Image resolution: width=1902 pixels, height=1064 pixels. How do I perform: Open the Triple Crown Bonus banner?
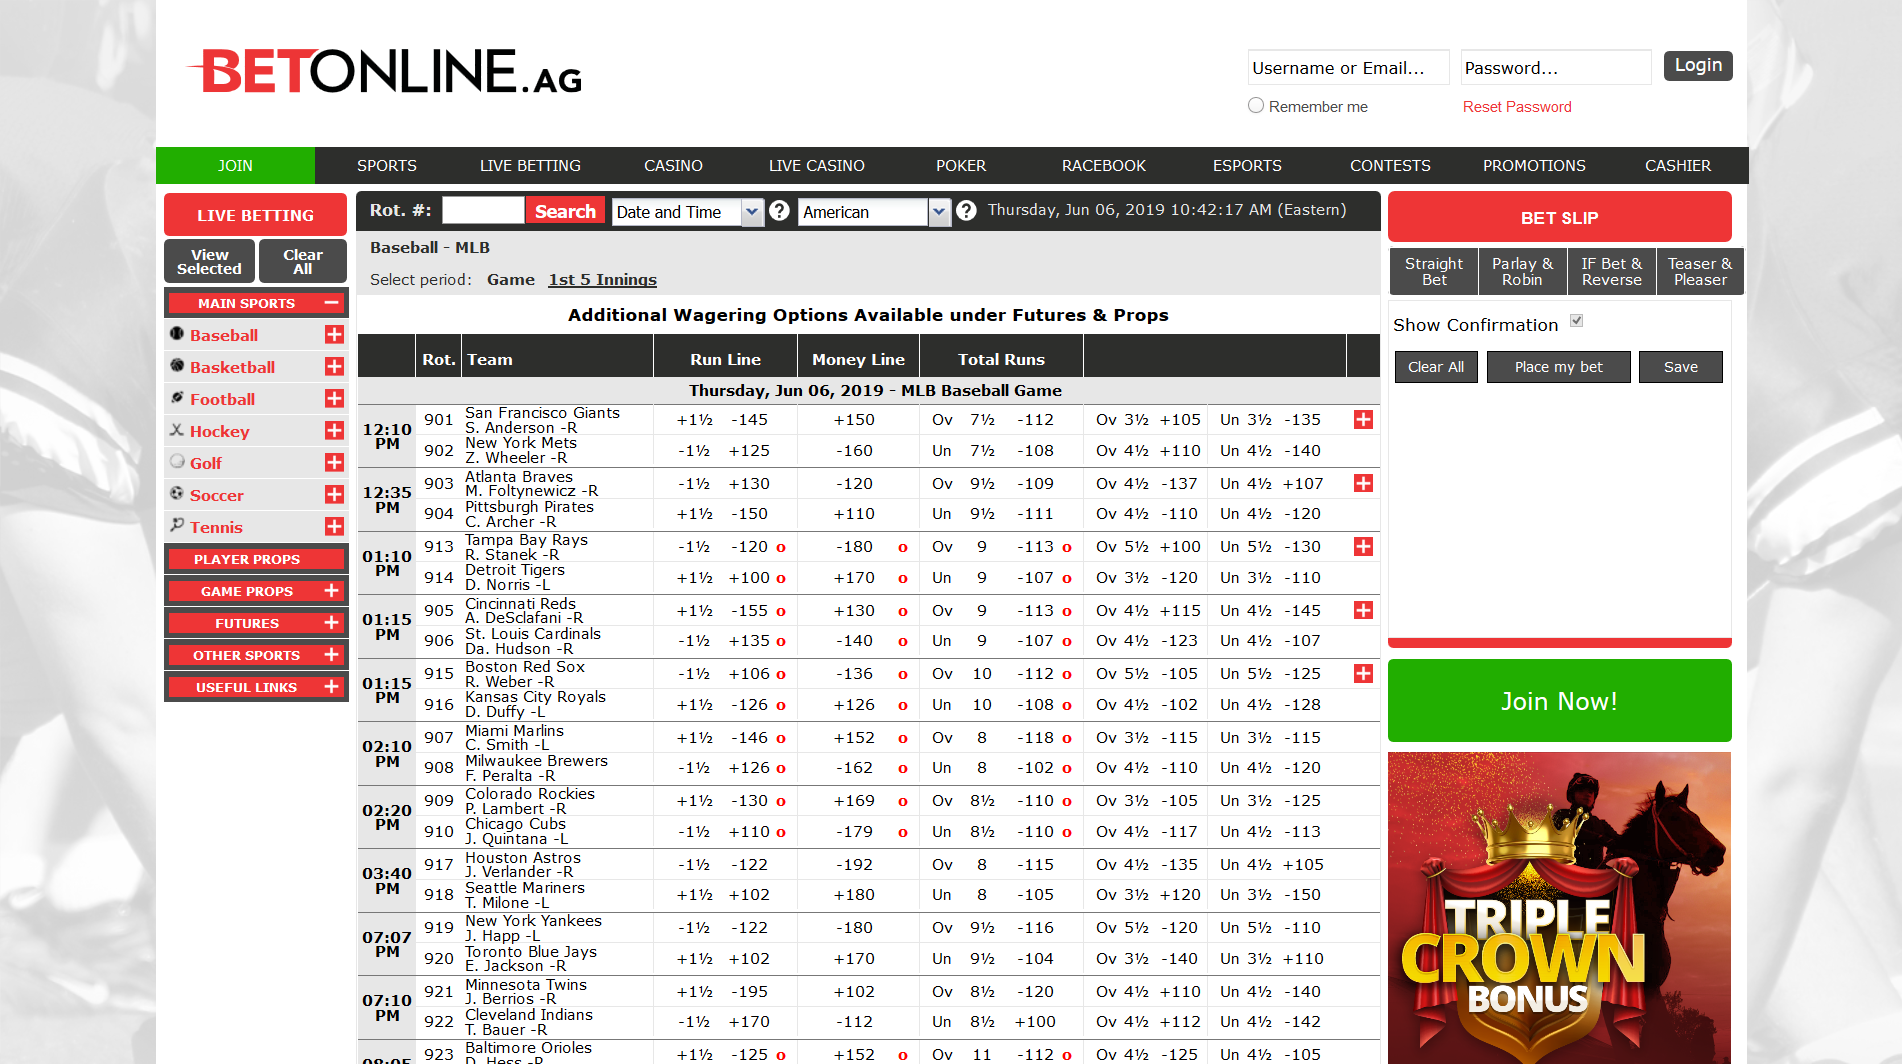tap(1559, 908)
